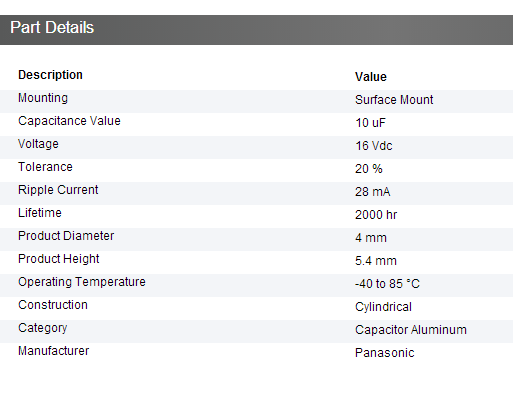
Task: Select the Product Diameter label
Action: coord(66,236)
